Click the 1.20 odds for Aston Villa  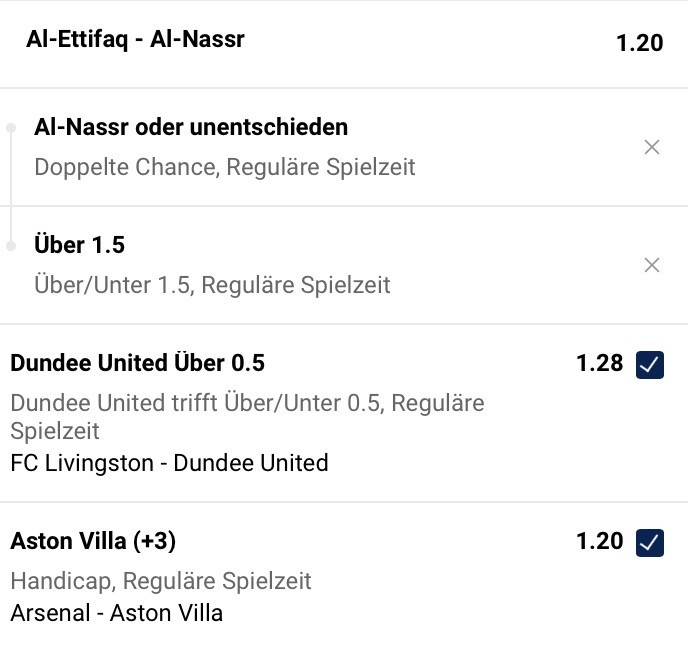click(x=599, y=541)
